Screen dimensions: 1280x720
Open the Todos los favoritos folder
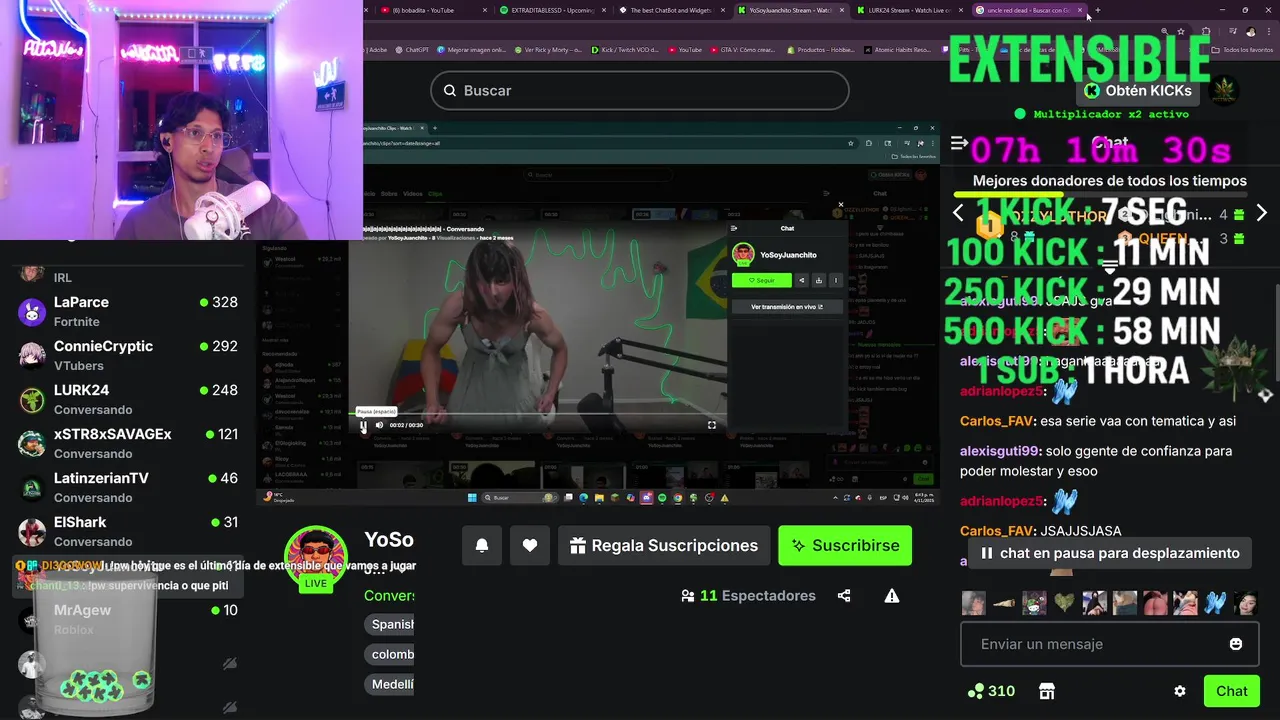point(1244,49)
